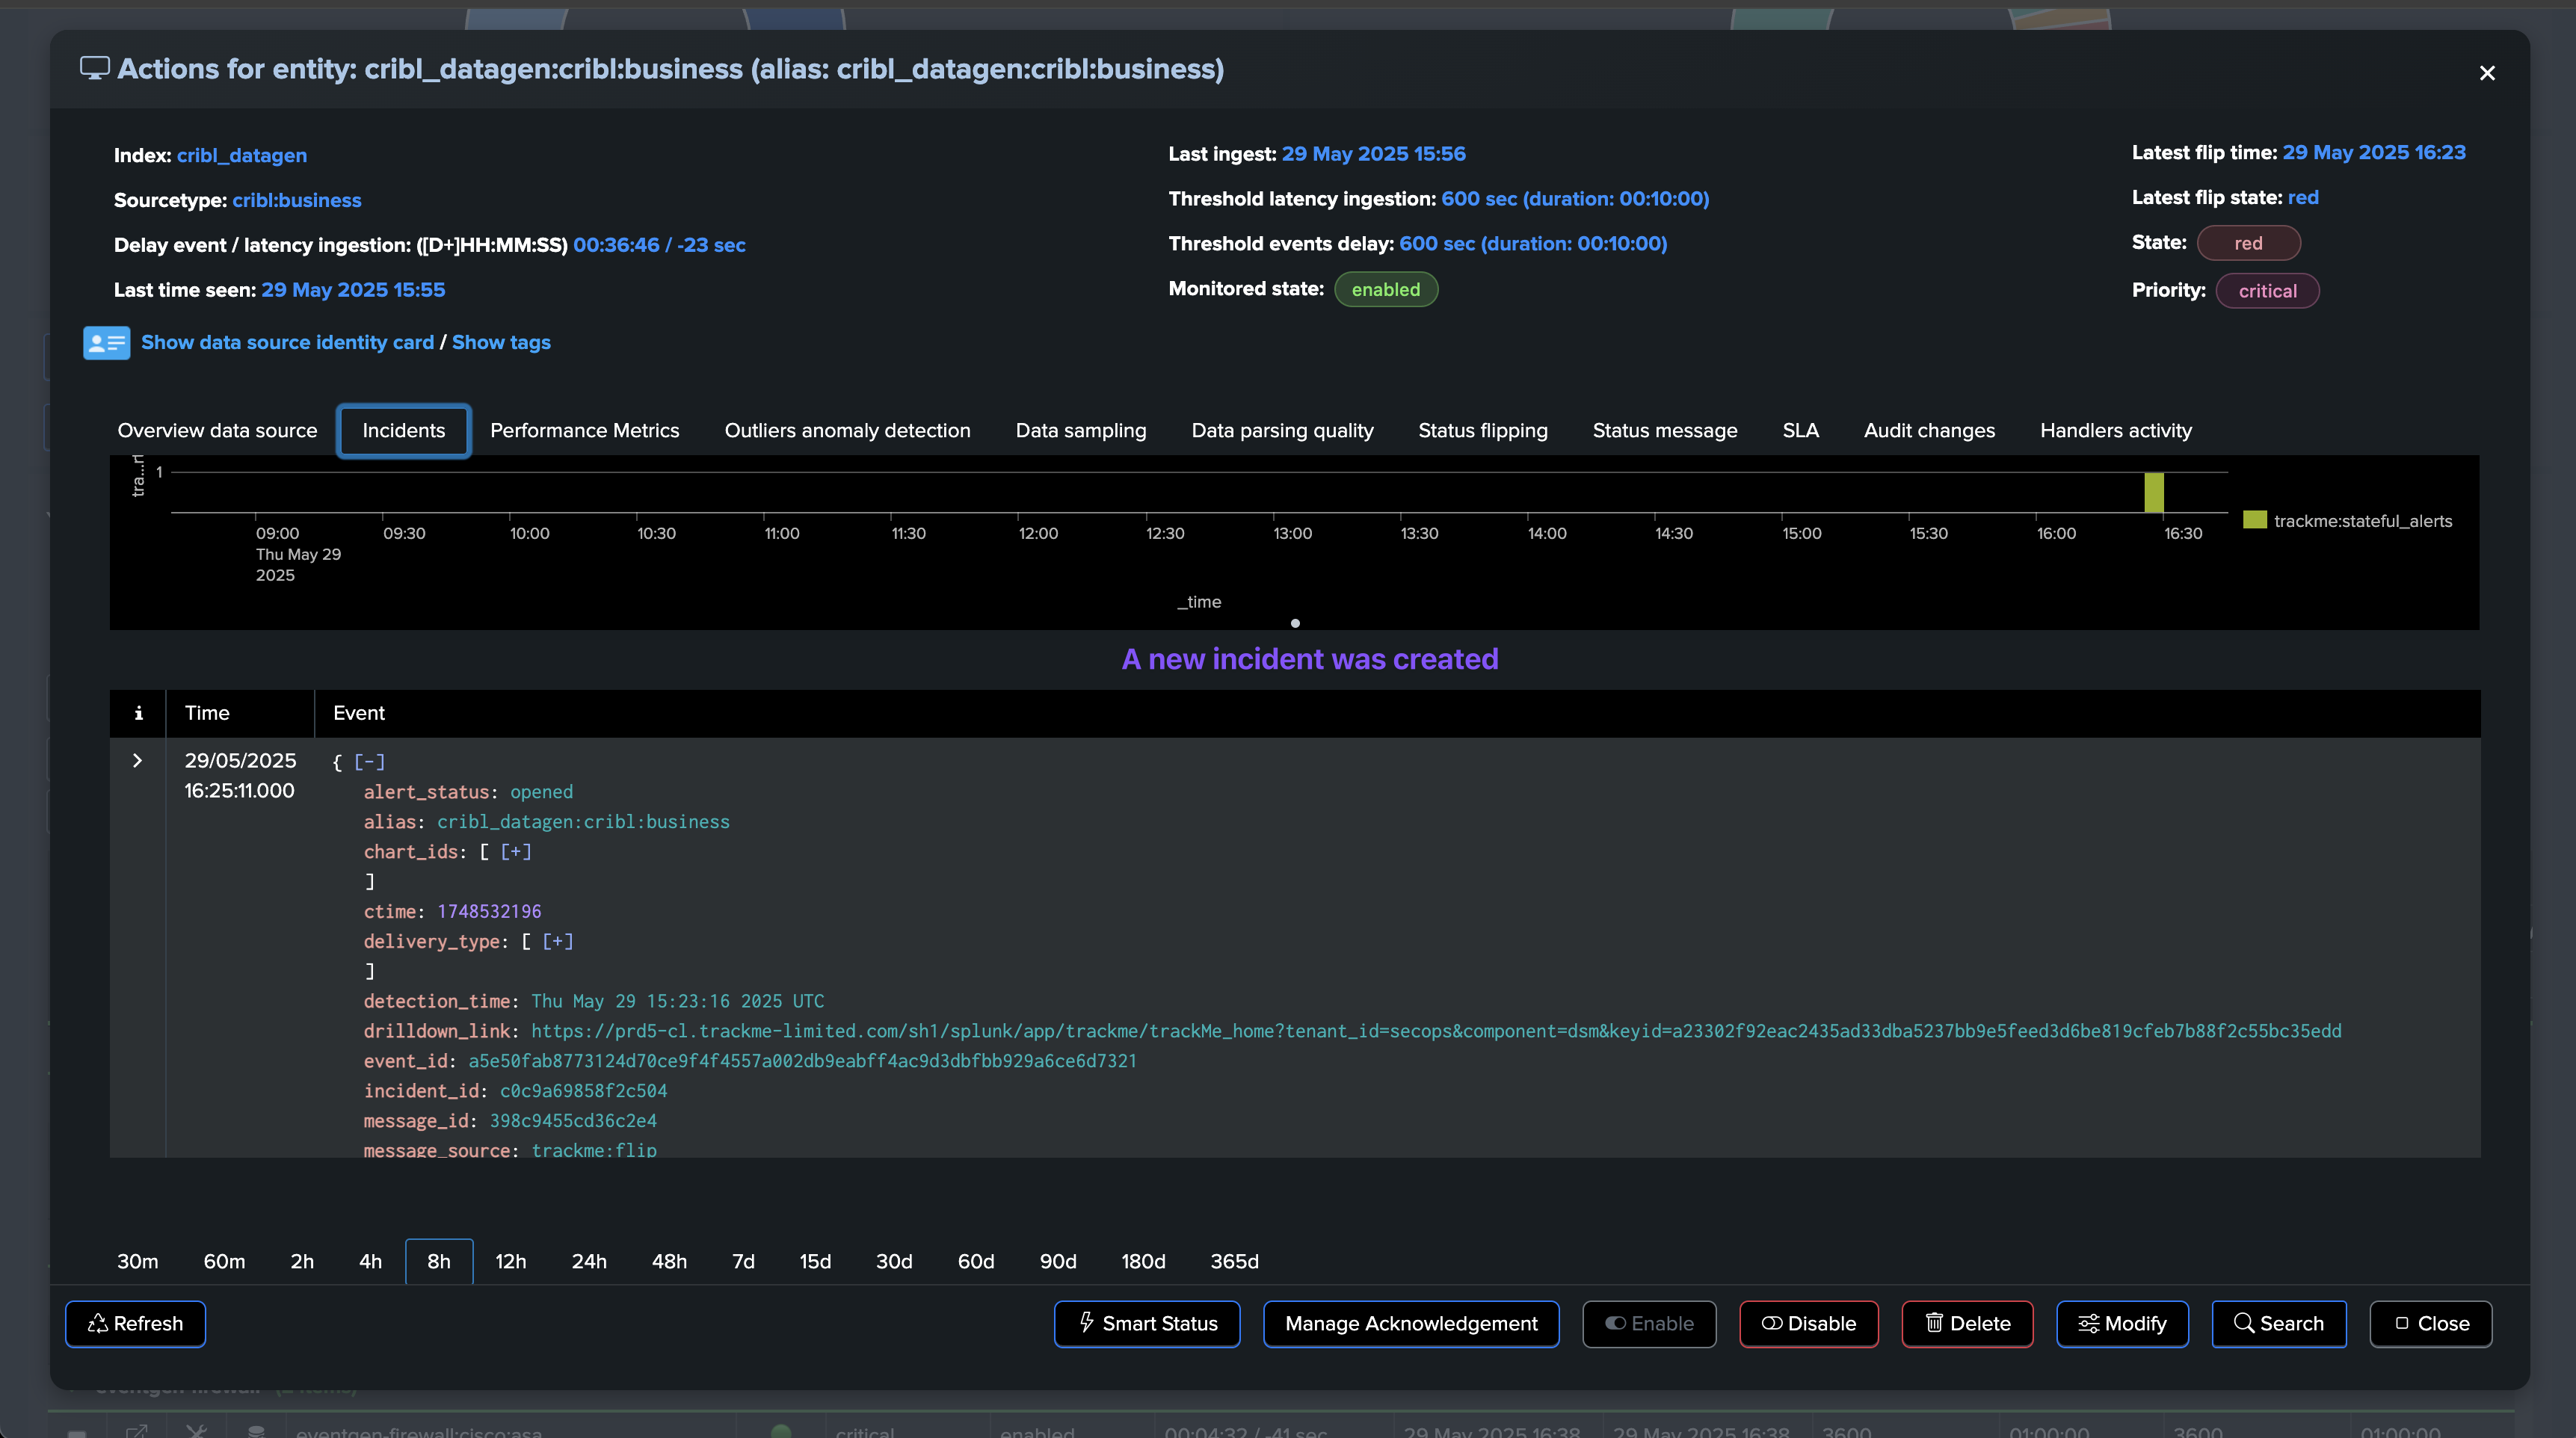This screenshot has width=2576, height=1438.
Task: Click the identity card icon
Action: [x=106, y=343]
